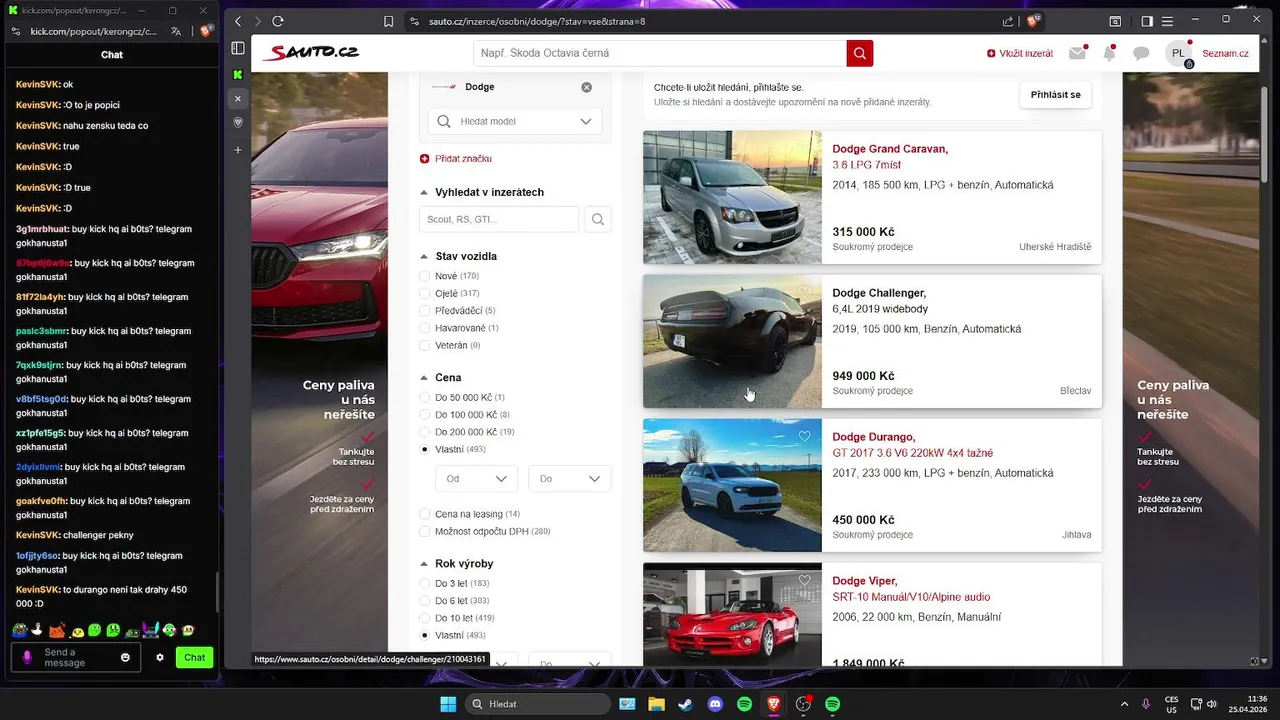Viewport: 1280px width, 720px height.
Task: Click the Chat tab header in Kick popout
Action: click(112, 55)
